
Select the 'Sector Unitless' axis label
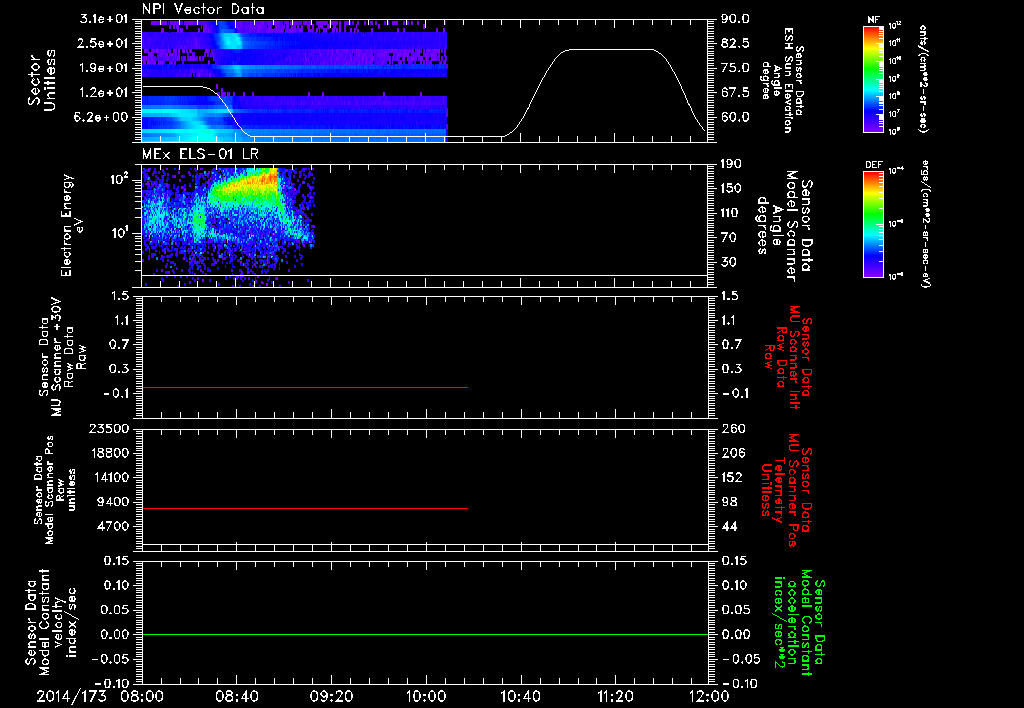tap(41, 80)
